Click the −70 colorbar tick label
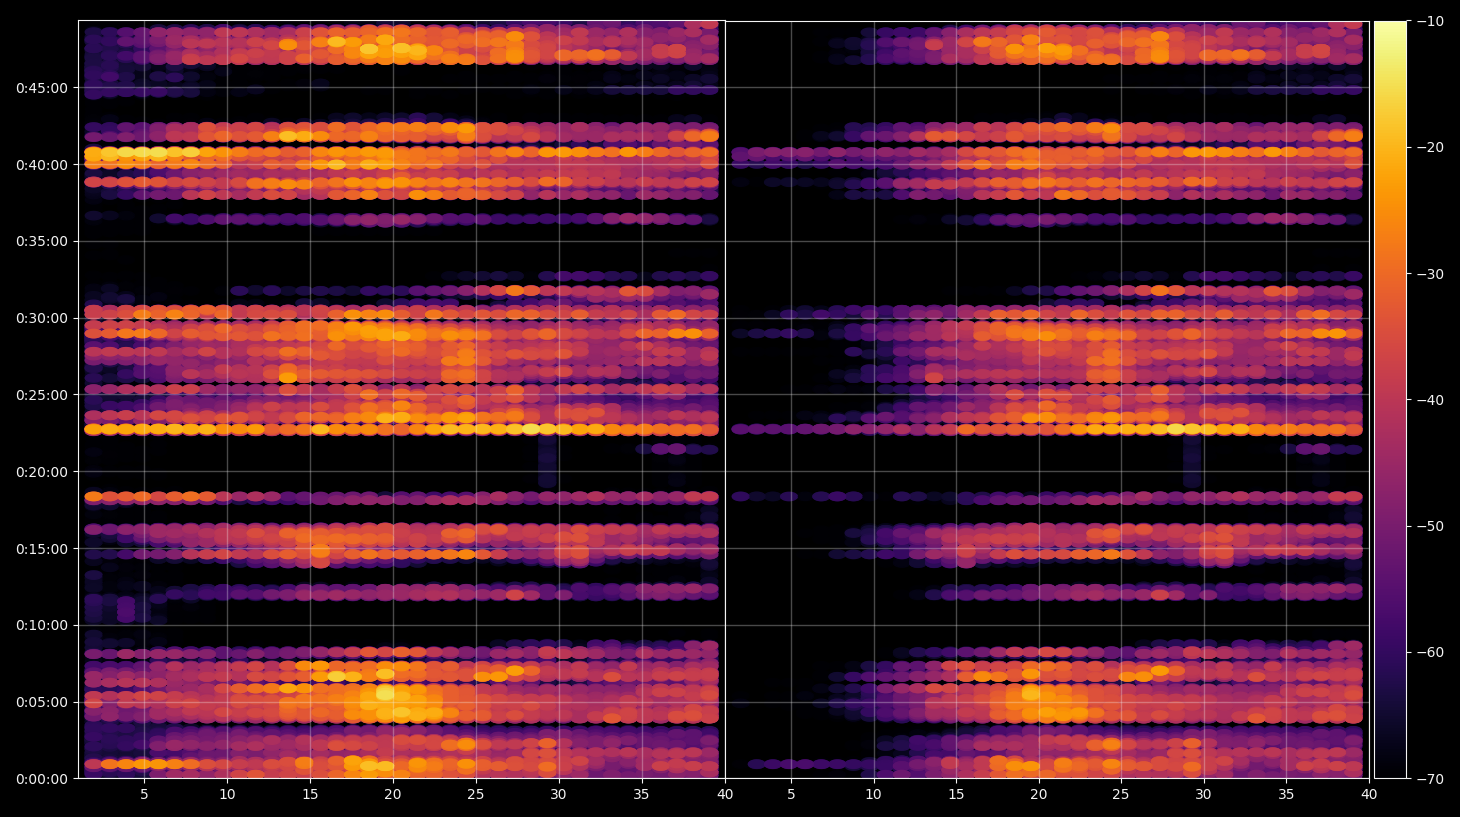Screen dimensions: 1460x817 (x=1430, y=779)
